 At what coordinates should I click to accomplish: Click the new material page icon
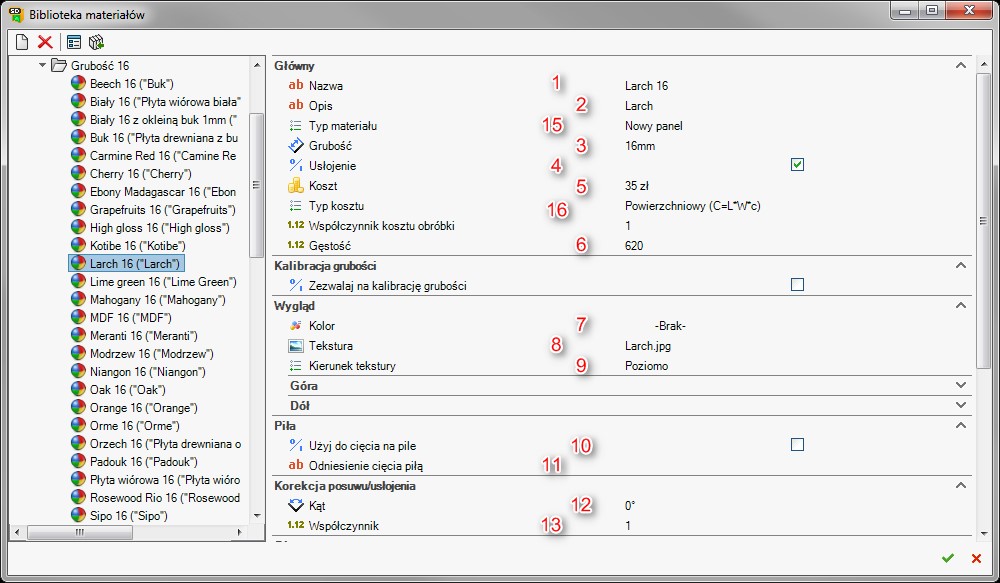[x=21, y=42]
